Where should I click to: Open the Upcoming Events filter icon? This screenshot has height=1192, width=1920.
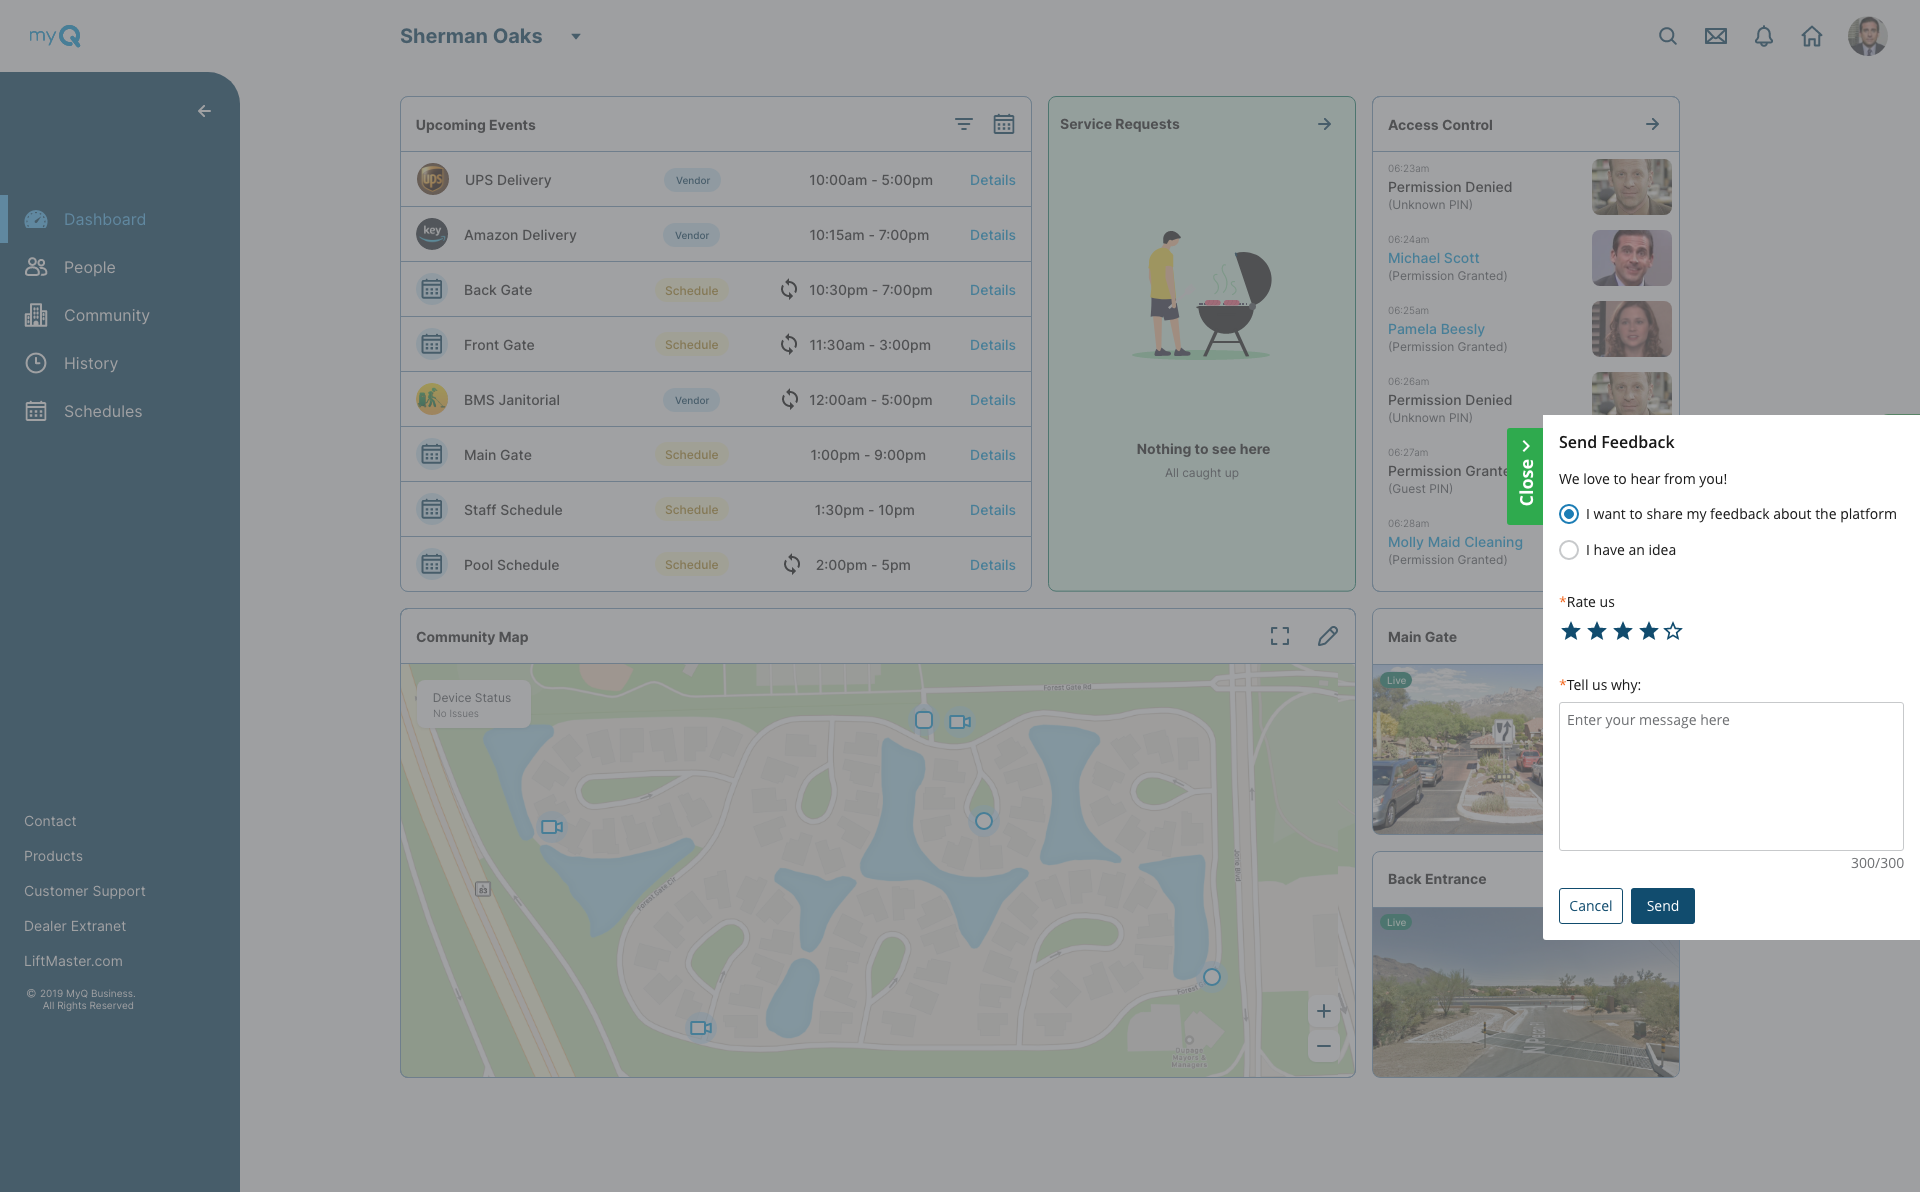963,124
